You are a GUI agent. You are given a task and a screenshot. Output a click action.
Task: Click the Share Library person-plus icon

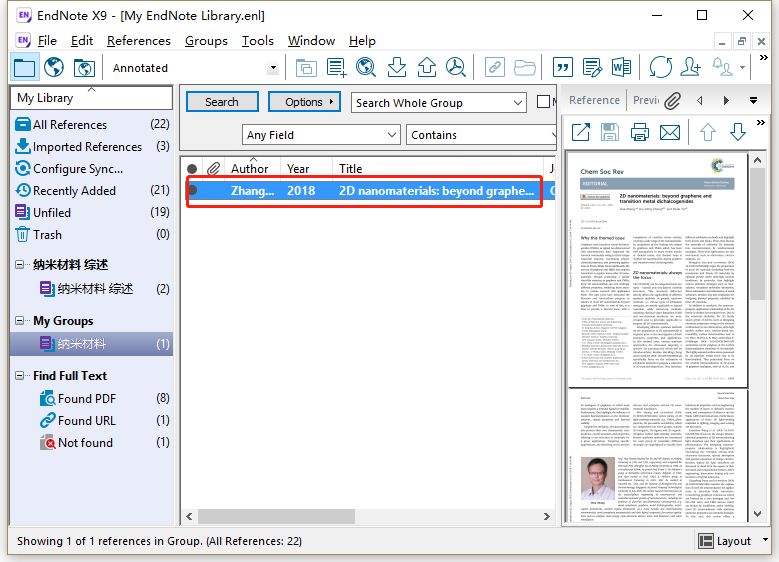point(691,68)
